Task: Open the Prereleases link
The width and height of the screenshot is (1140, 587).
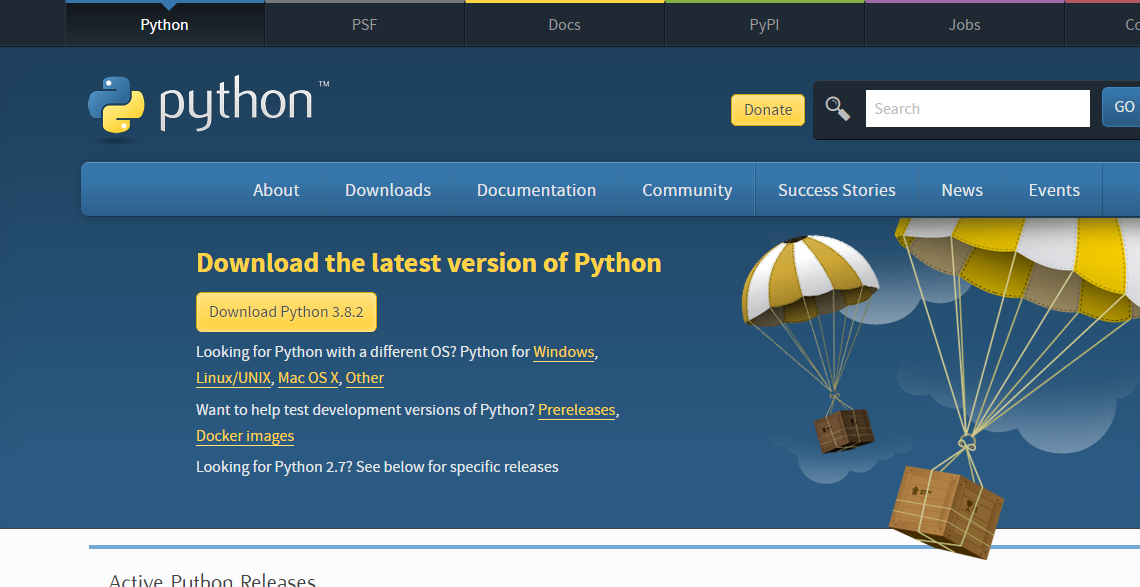Action: 577,410
